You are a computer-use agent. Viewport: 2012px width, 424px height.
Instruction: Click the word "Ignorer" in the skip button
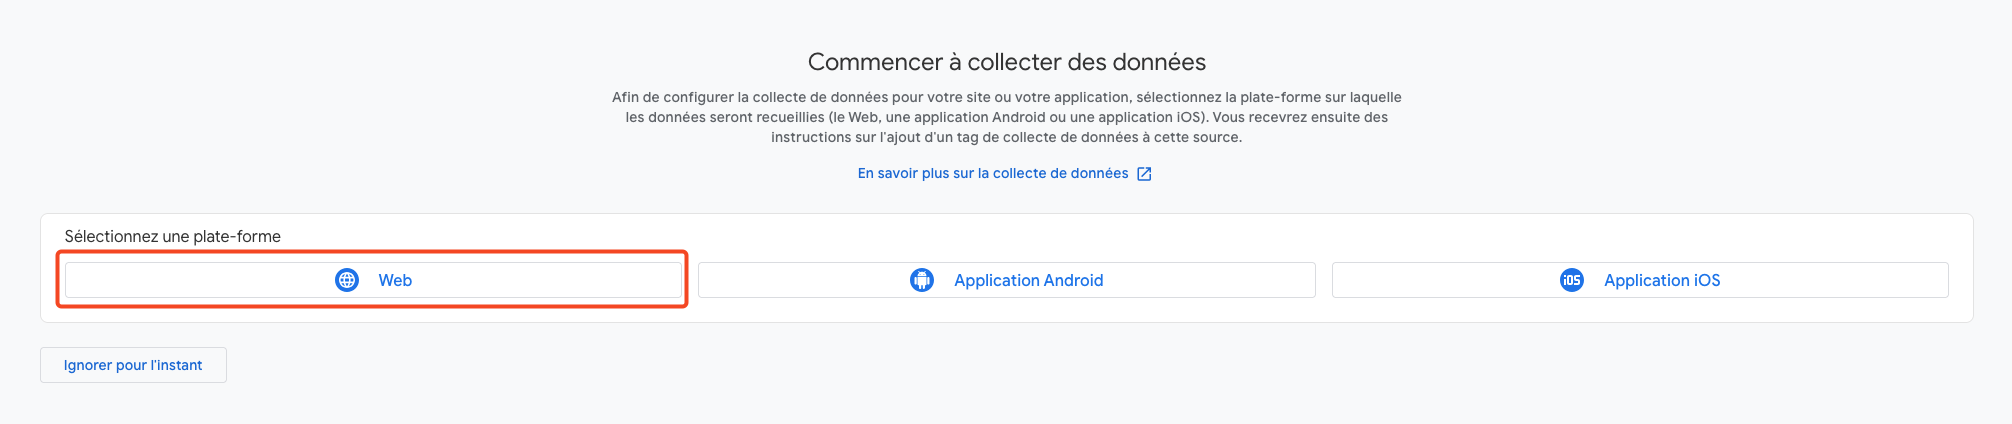pyautogui.click(x=88, y=365)
